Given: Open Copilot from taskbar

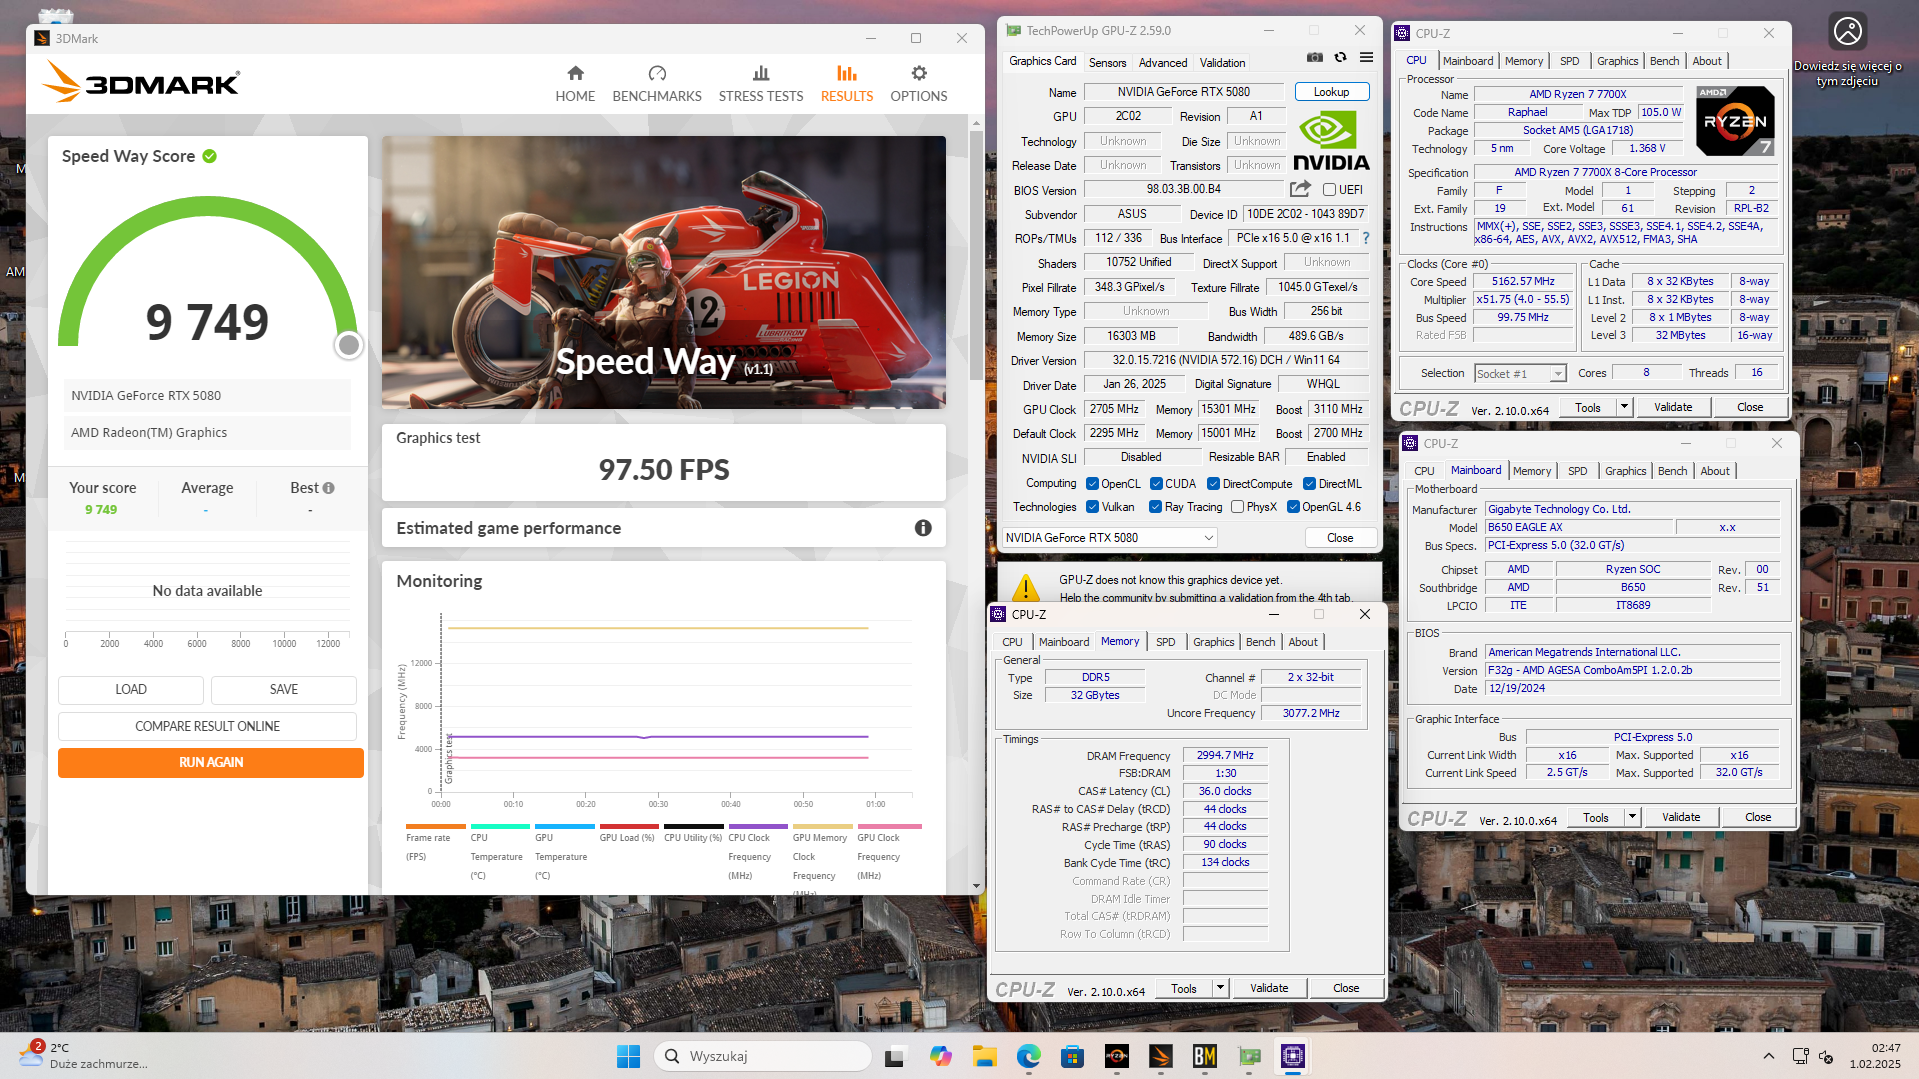Looking at the screenshot, I should click(x=940, y=1056).
